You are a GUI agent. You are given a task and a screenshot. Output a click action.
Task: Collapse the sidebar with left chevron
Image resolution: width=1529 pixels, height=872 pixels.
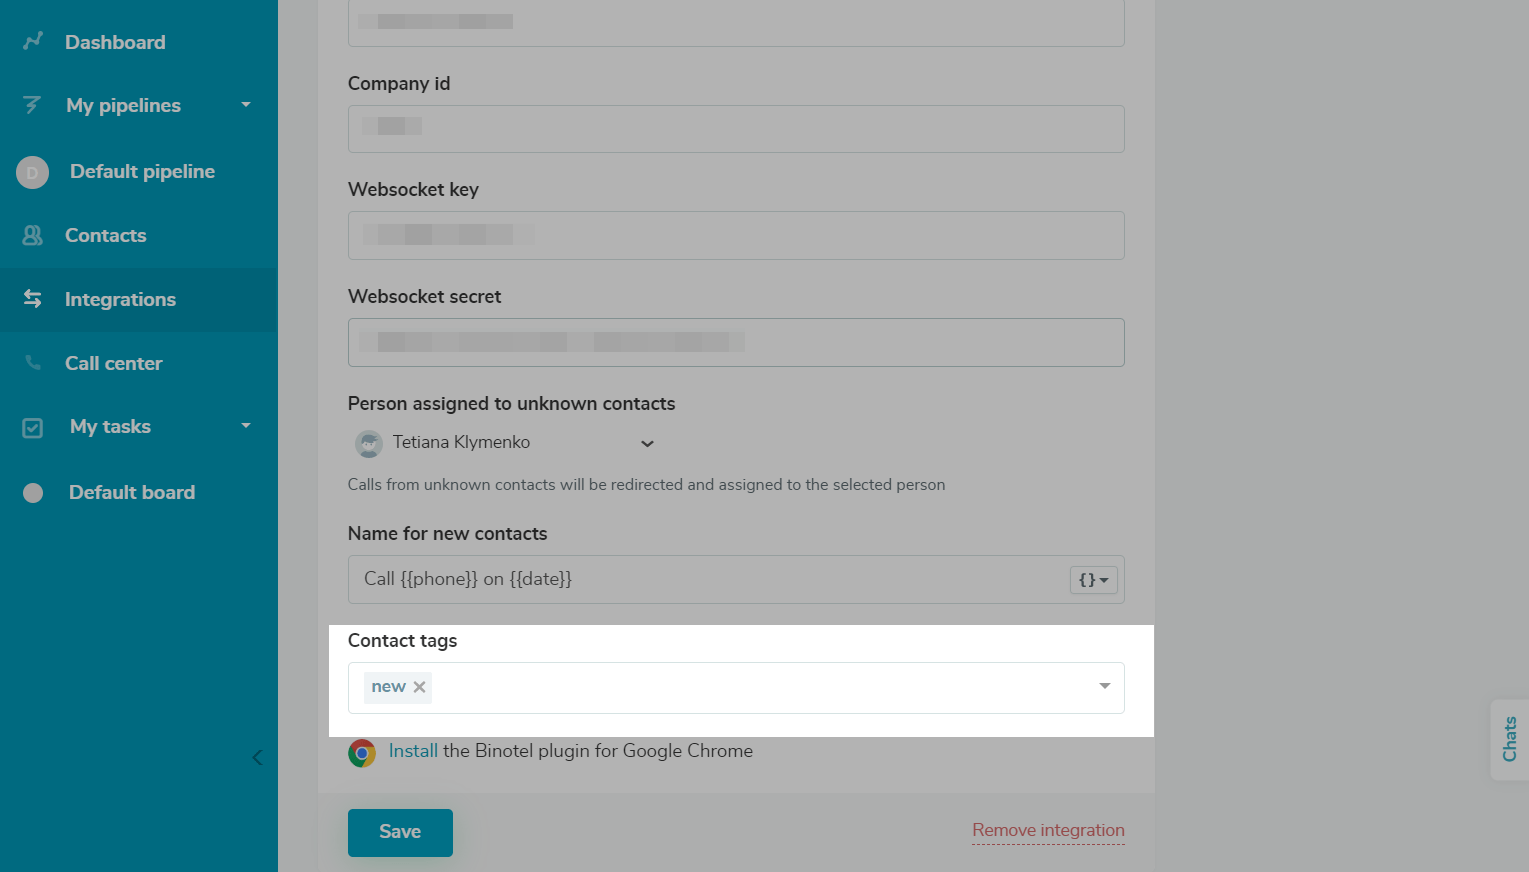tap(257, 758)
